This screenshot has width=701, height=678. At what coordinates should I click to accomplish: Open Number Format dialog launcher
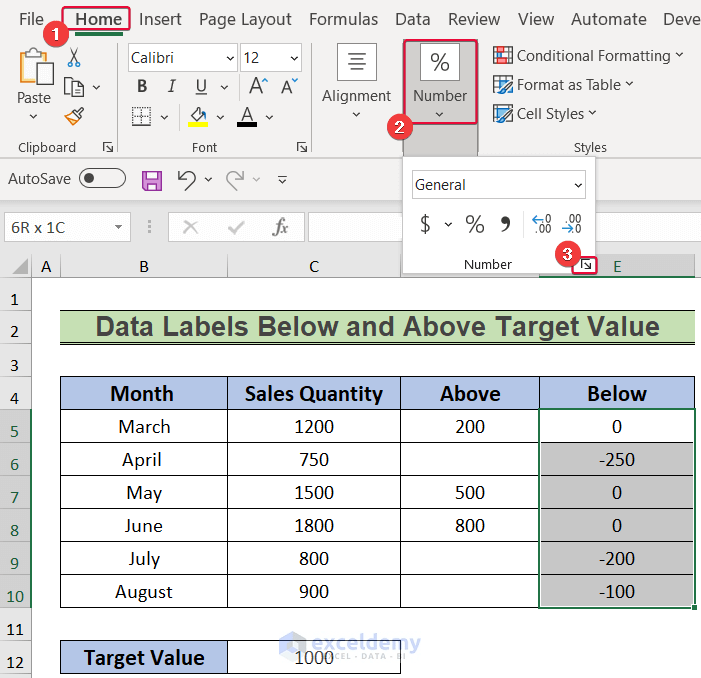586,265
